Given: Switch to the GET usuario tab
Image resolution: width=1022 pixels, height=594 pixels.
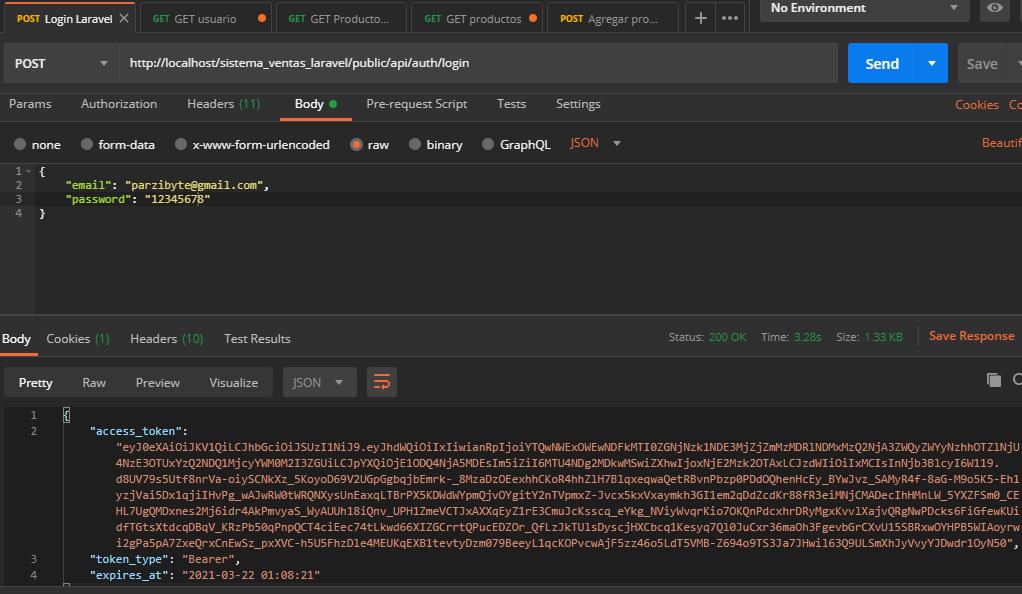Looking at the screenshot, I should [x=205, y=19].
